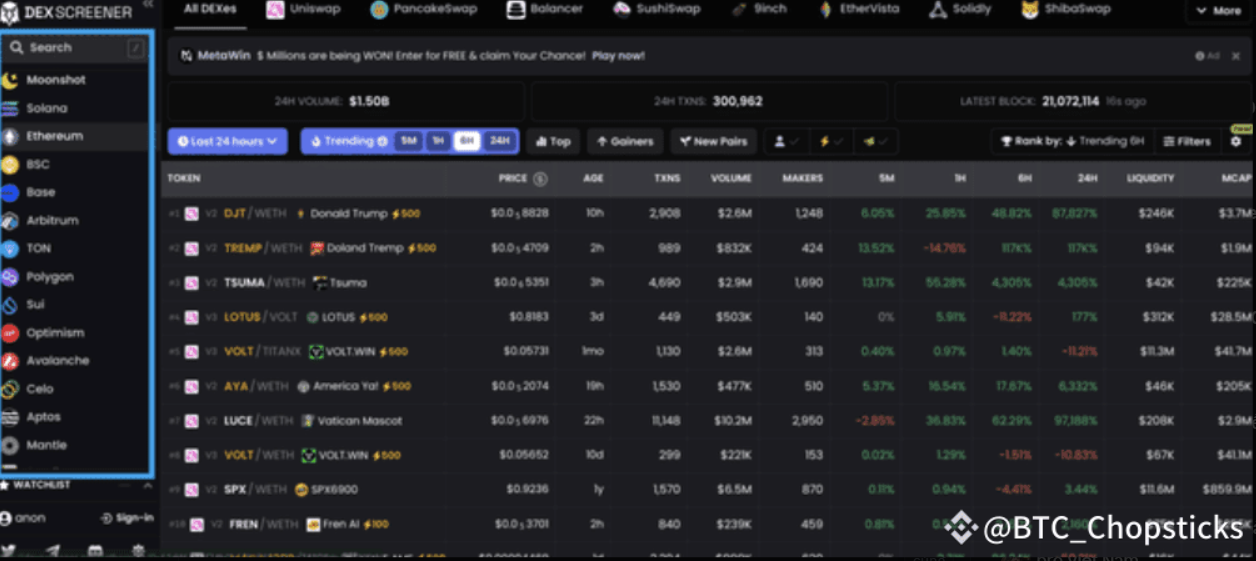This screenshot has height=561, width=1256.
Task: Collapse sidebar with double-chevron icon
Action: [148, 5]
